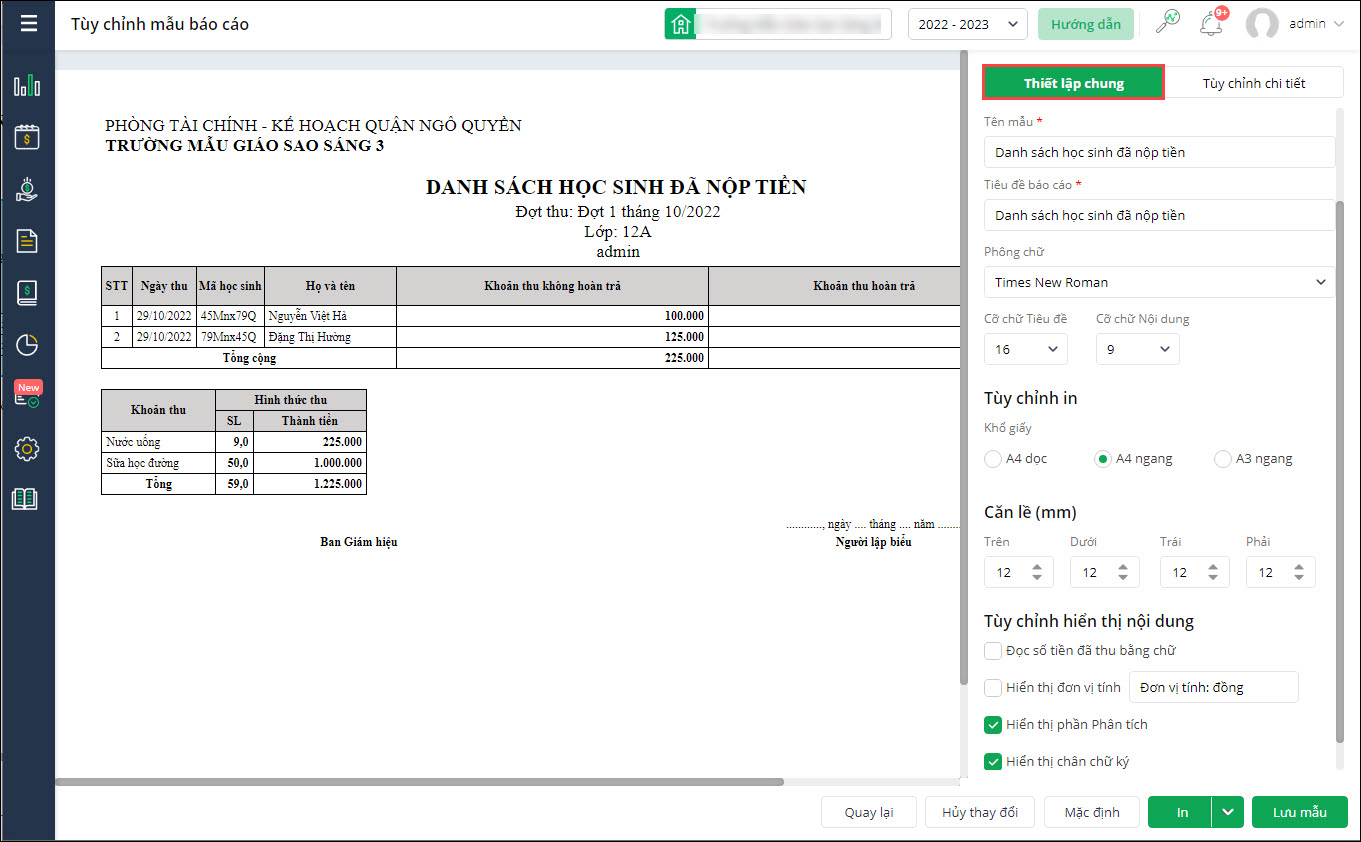Click the Lưu mẫu button
This screenshot has width=1361, height=842.
tap(1300, 812)
